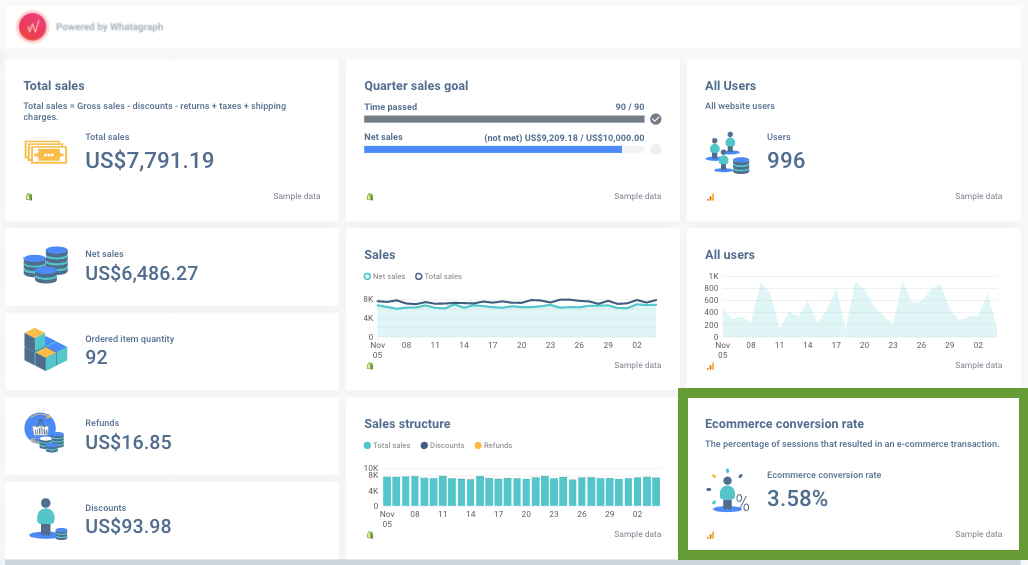Select the 996 users value

[786, 160]
